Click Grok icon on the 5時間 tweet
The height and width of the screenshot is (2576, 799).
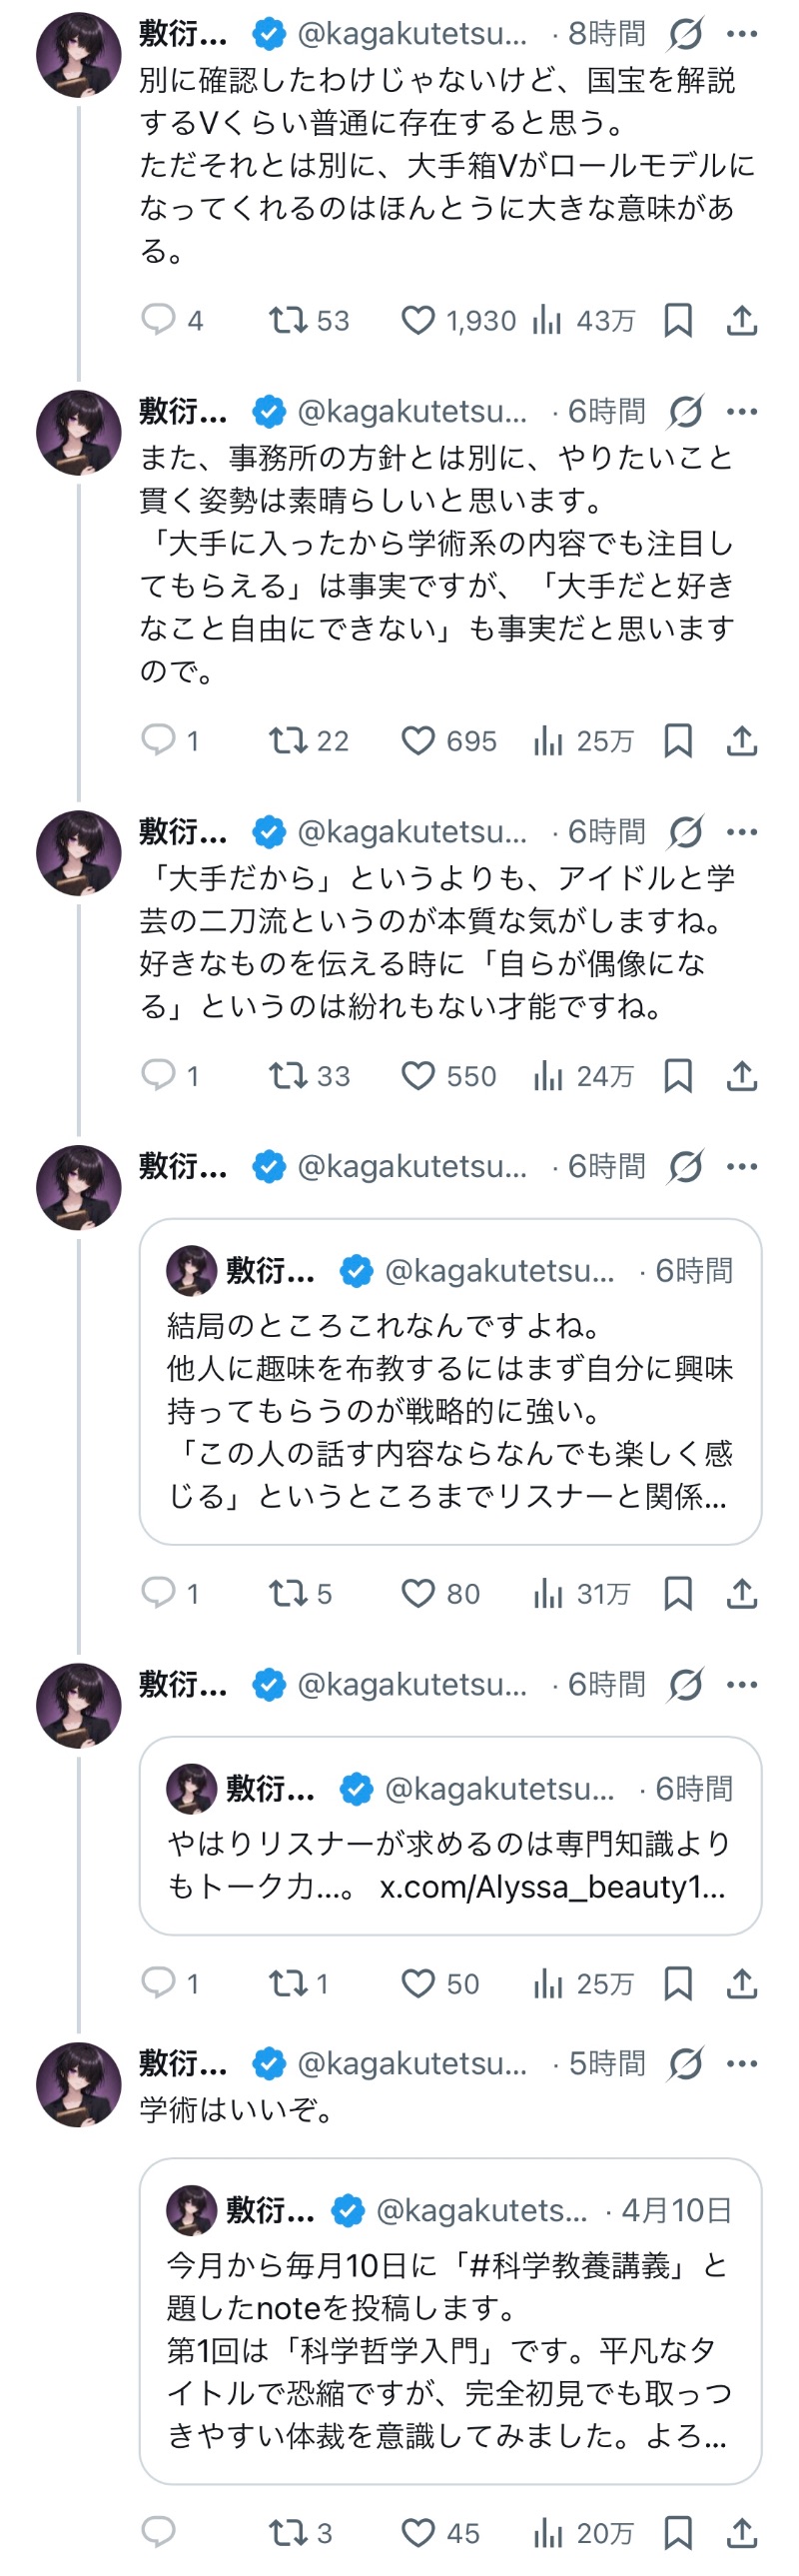686,2063
